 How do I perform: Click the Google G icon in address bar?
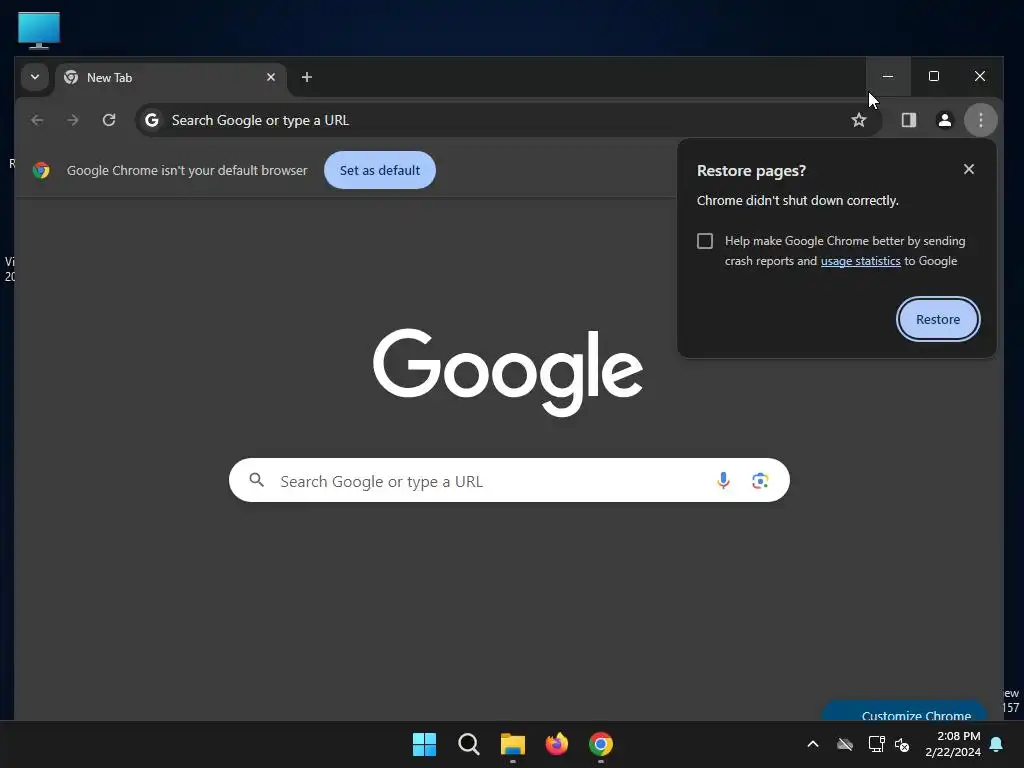pos(152,120)
